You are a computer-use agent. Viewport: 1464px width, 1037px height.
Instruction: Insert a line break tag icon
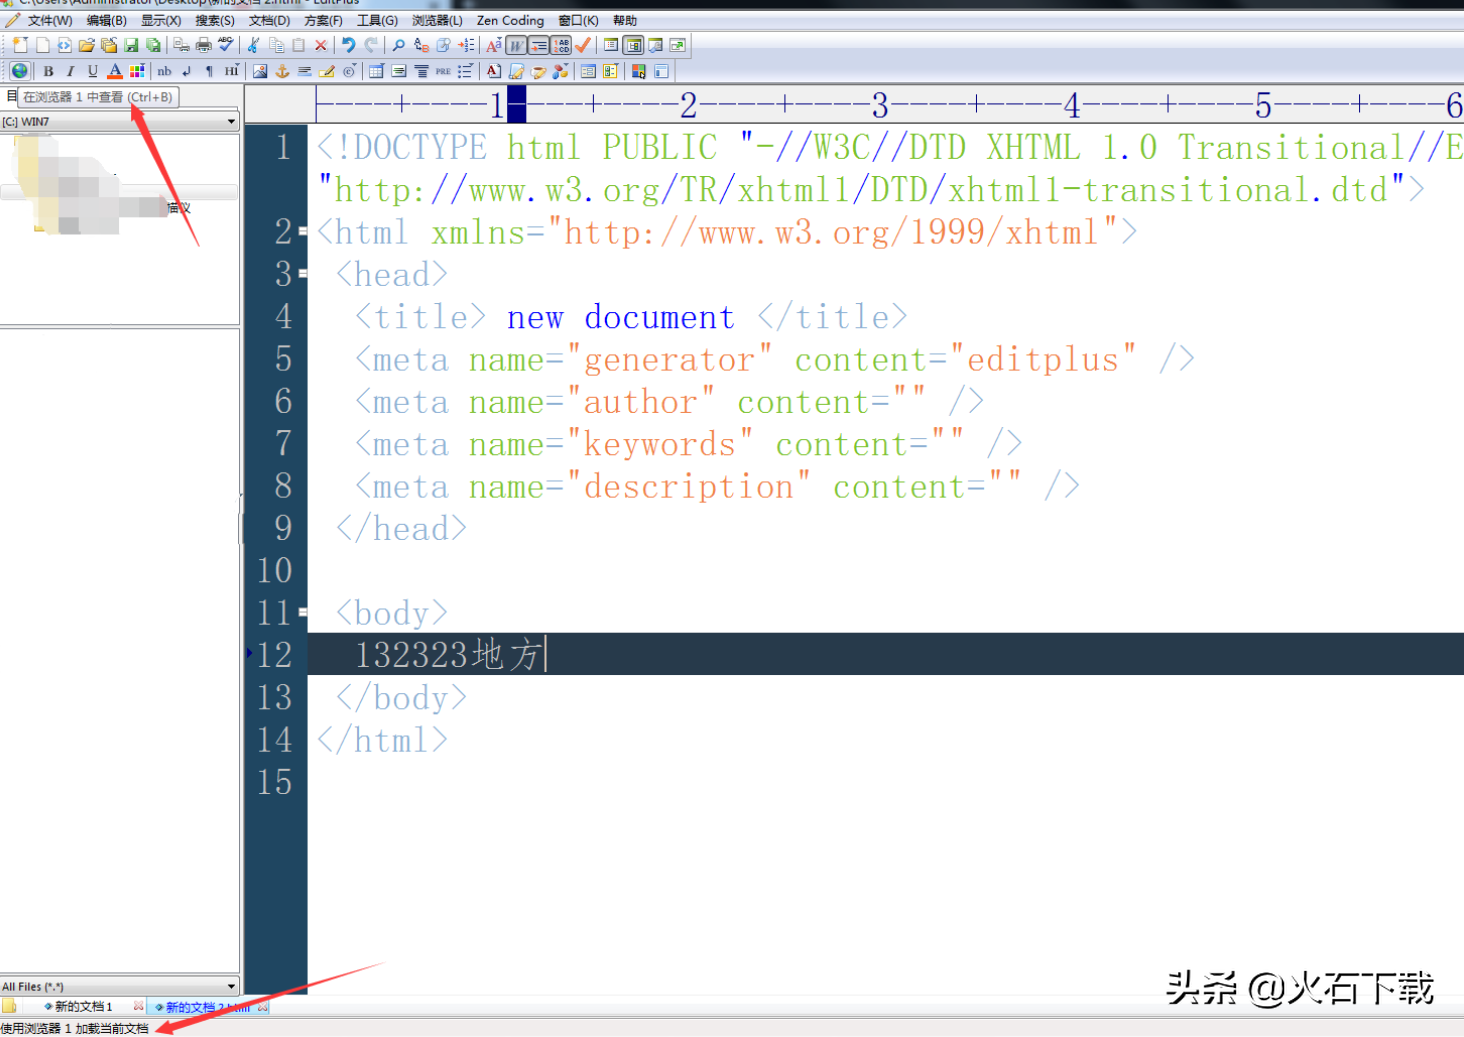[187, 71]
